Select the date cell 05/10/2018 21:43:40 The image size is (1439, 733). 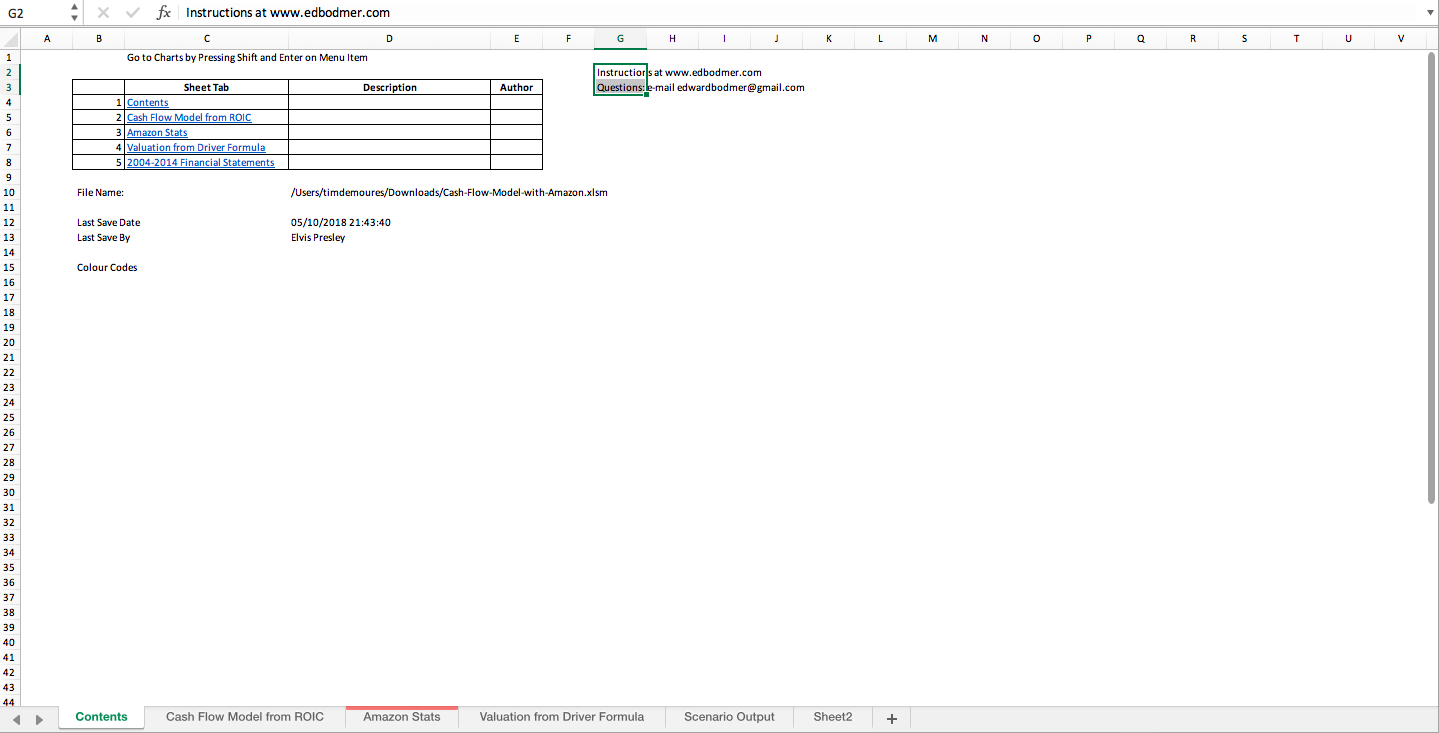click(x=389, y=223)
